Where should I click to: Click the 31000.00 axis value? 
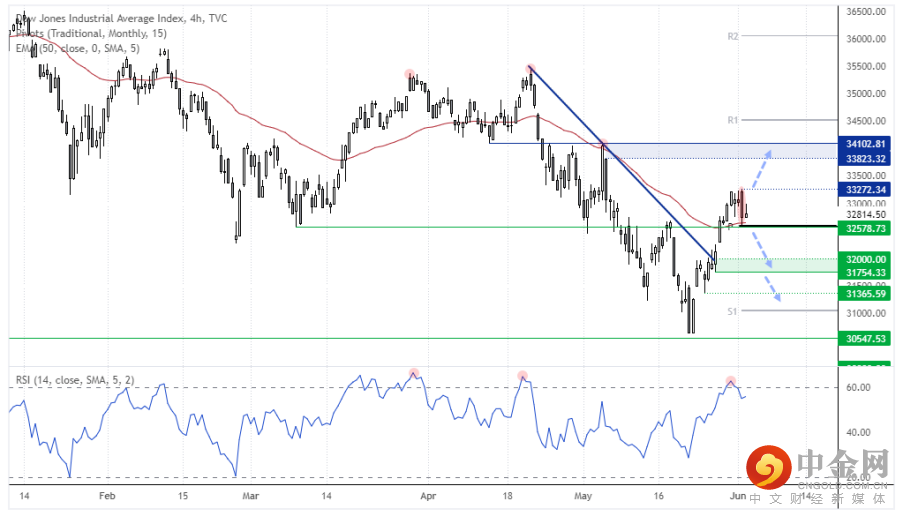coord(866,313)
